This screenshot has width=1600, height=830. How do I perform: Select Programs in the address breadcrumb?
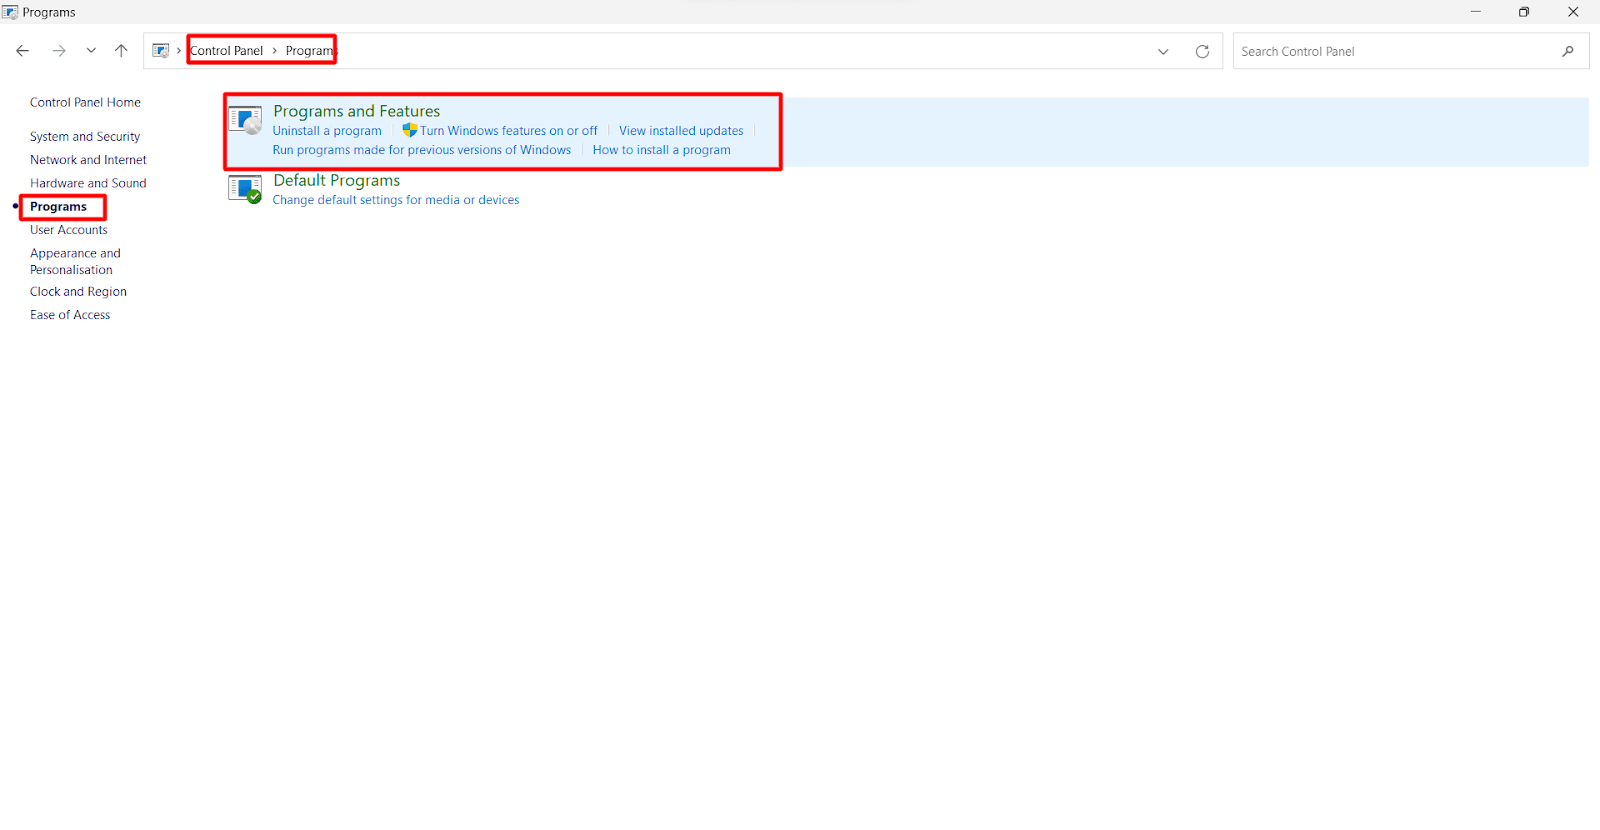311,51
